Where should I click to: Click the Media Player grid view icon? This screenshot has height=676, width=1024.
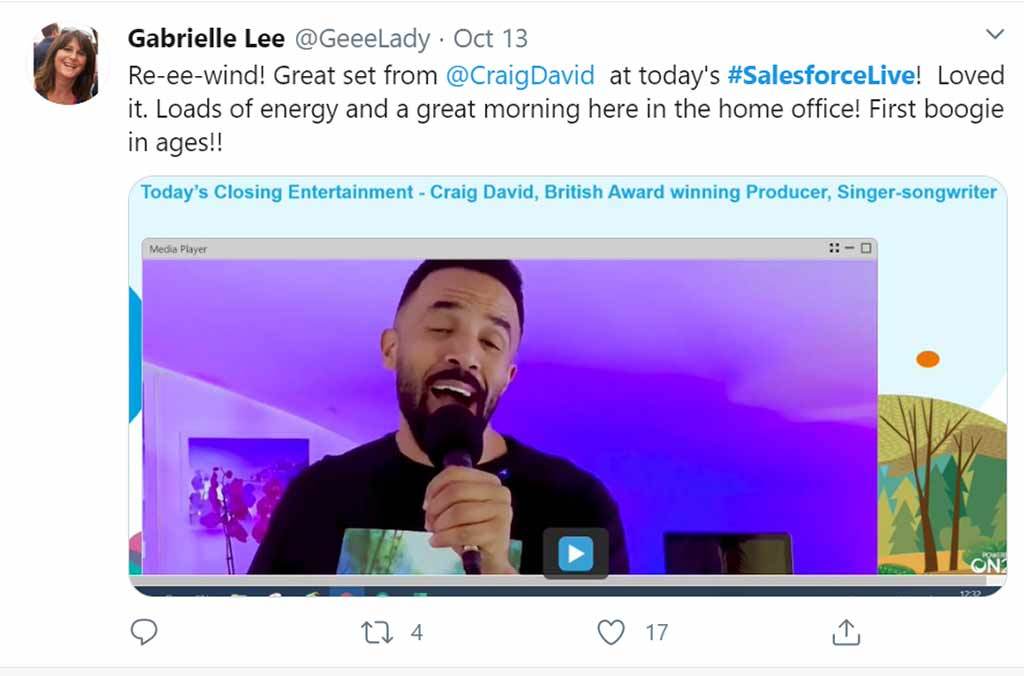834,248
